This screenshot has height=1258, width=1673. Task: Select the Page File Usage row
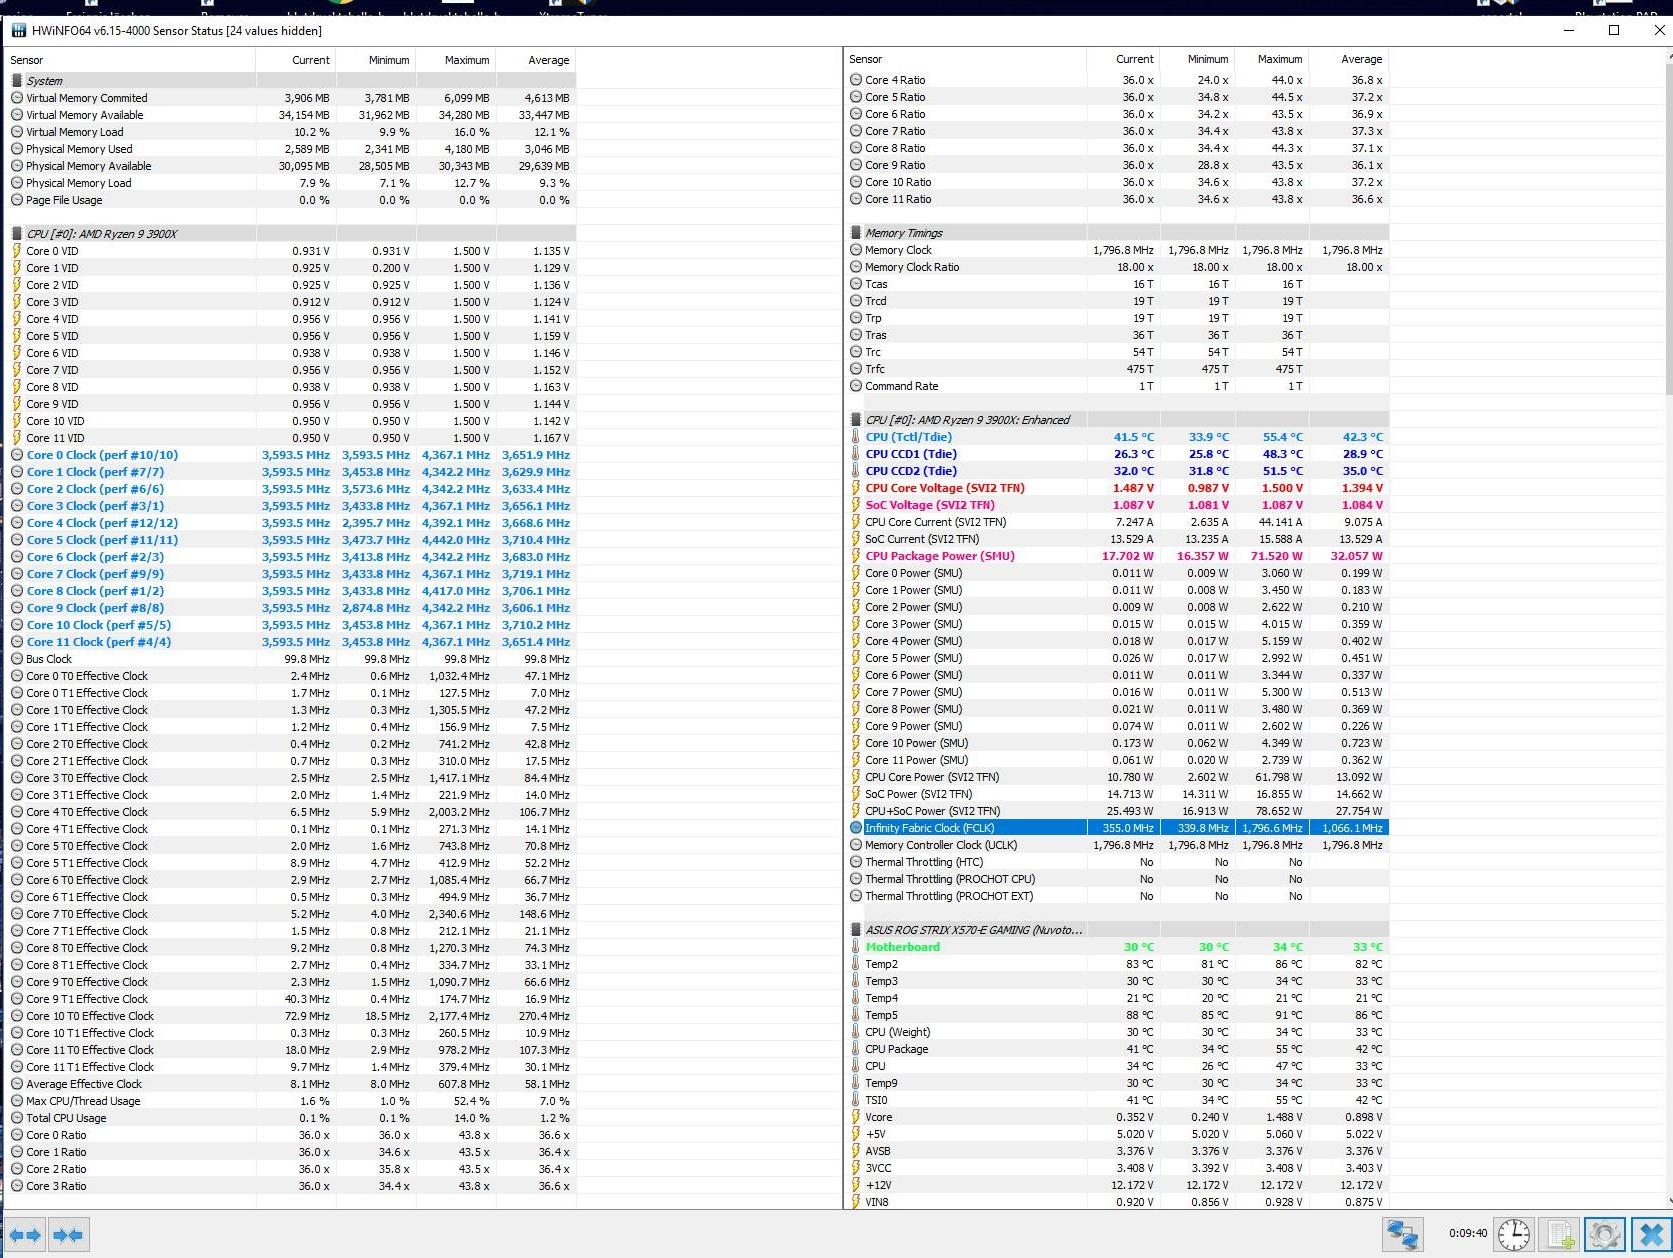(291, 200)
